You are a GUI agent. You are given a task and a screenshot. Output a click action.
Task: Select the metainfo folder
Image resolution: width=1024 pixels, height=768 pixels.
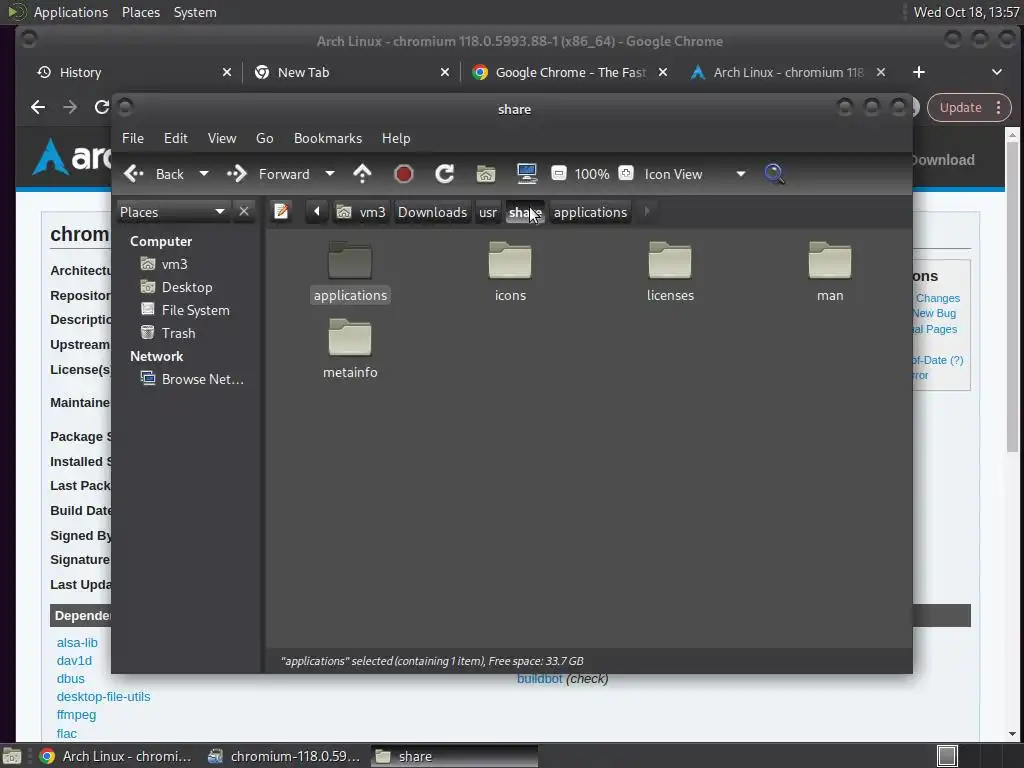[350, 347]
